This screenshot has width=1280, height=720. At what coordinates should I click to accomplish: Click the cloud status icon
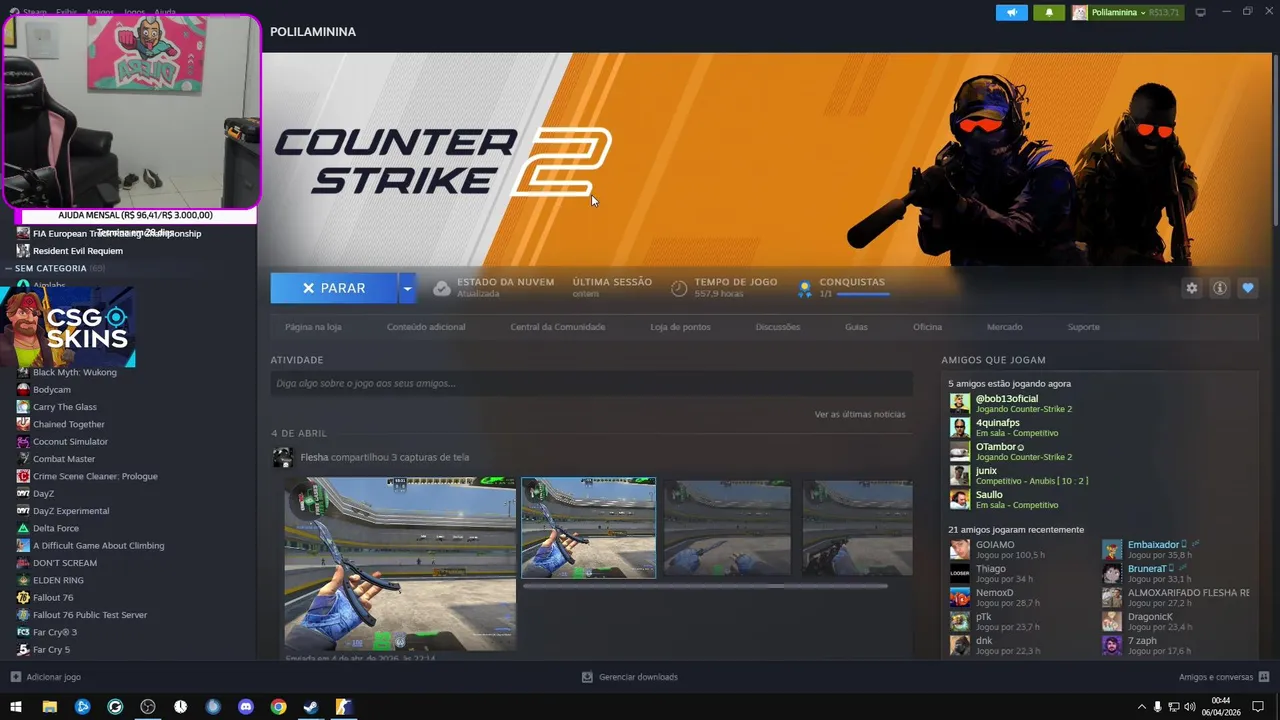[x=442, y=288]
